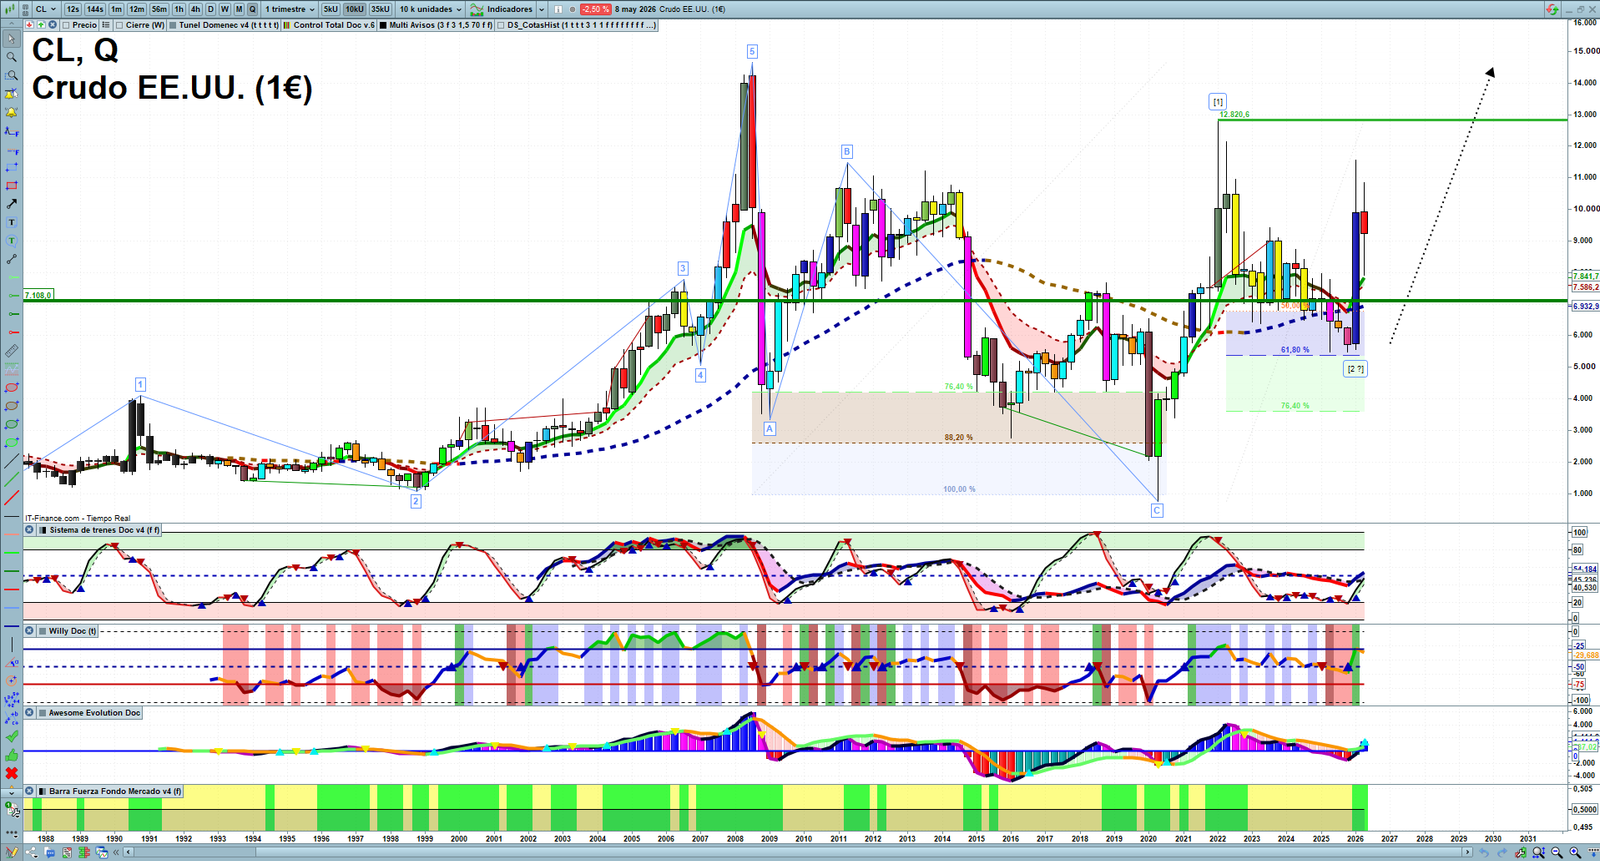Open the CL symbol dropdown
The height and width of the screenshot is (861, 1600).
point(46,9)
